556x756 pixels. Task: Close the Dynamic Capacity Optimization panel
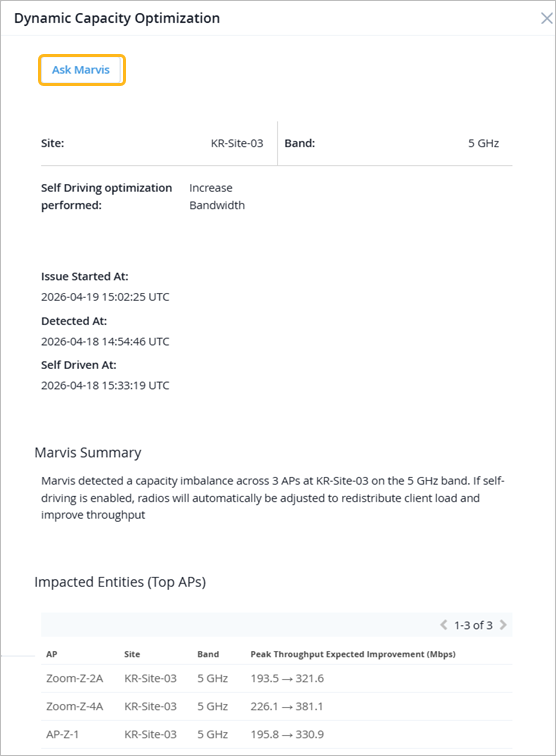pyautogui.click(x=546, y=18)
